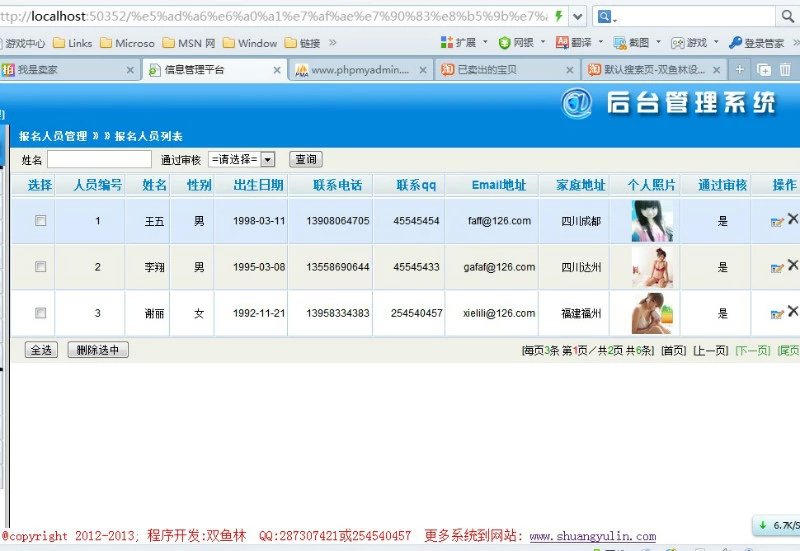Open the MSN 网 bookmark folder
The height and width of the screenshot is (551, 800).
point(189,43)
